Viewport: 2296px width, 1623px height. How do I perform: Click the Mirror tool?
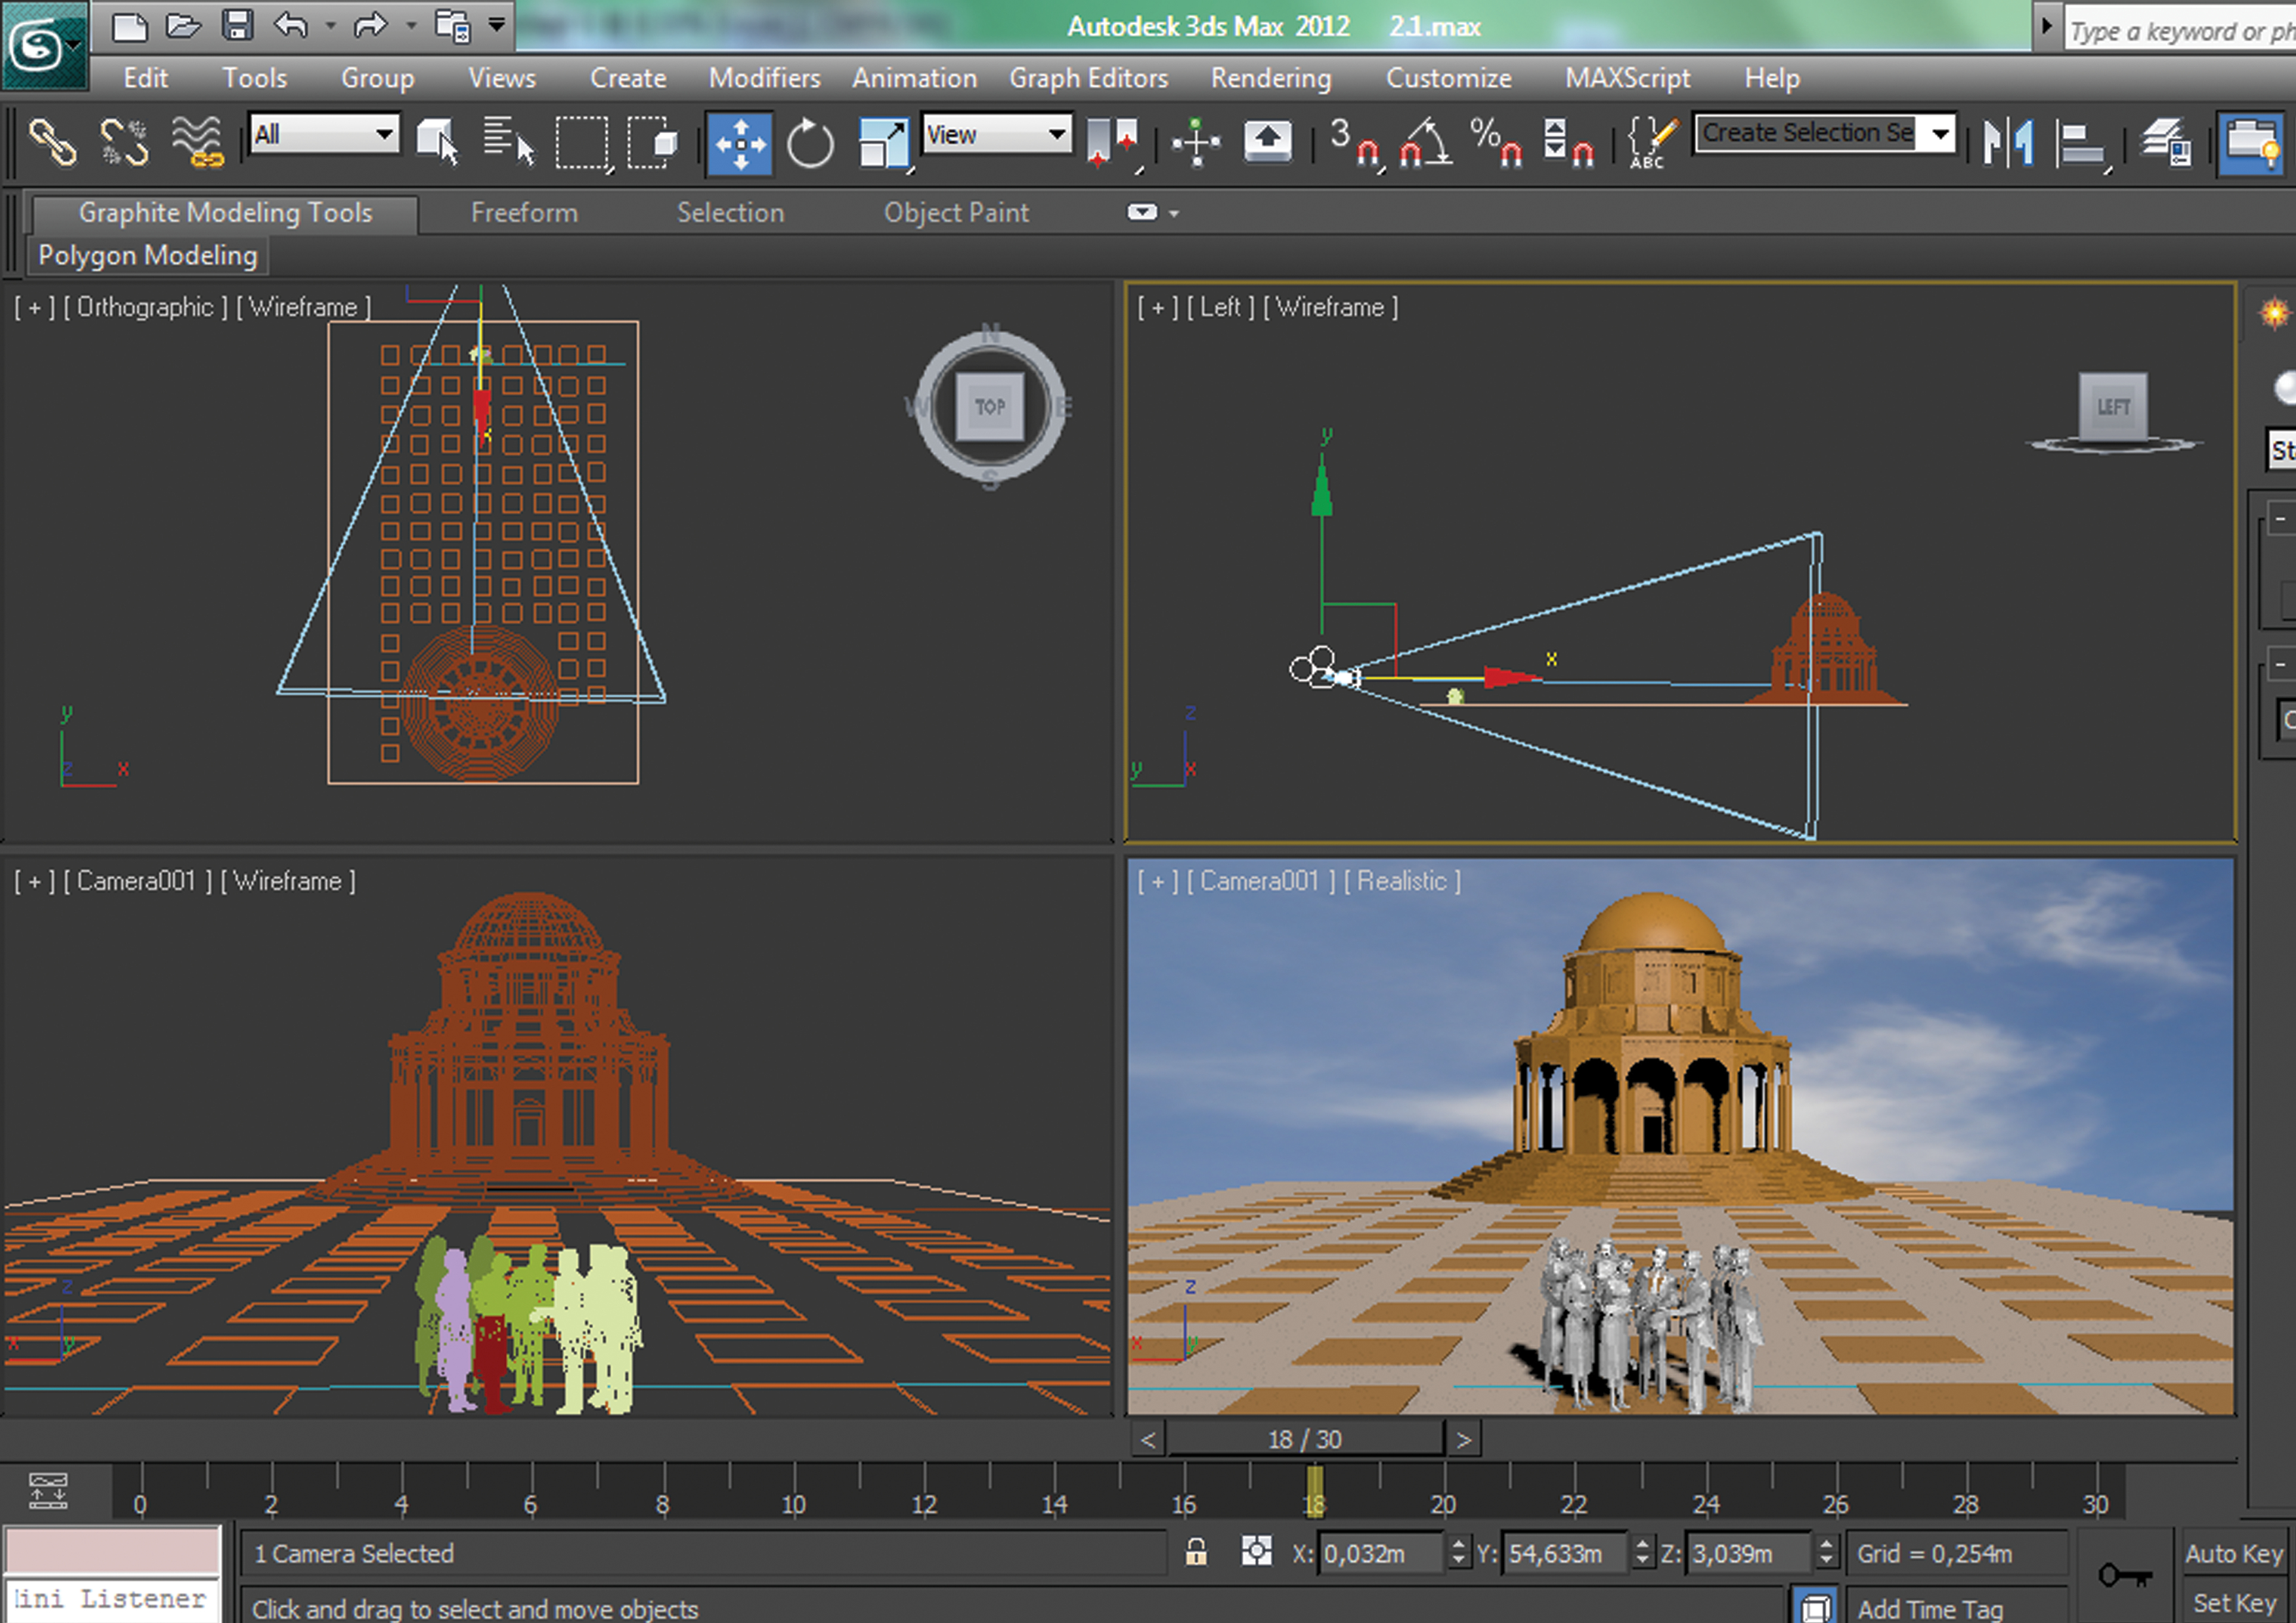pyautogui.click(x=2009, y=142)
